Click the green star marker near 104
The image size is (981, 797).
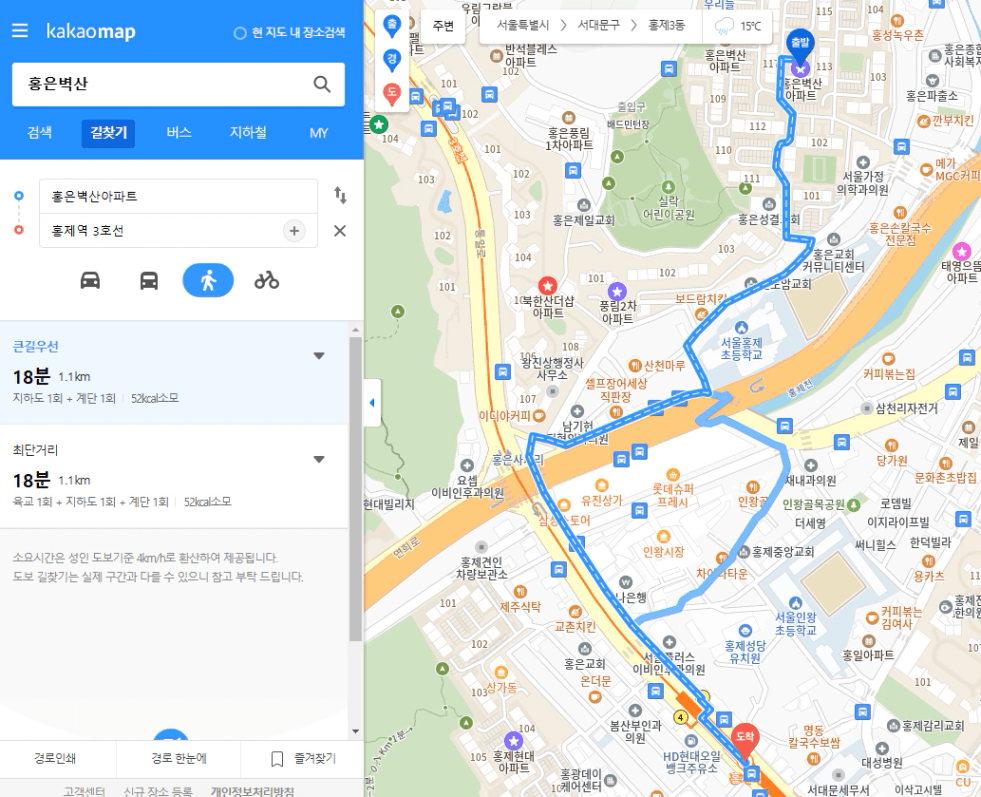coord(379,124)
